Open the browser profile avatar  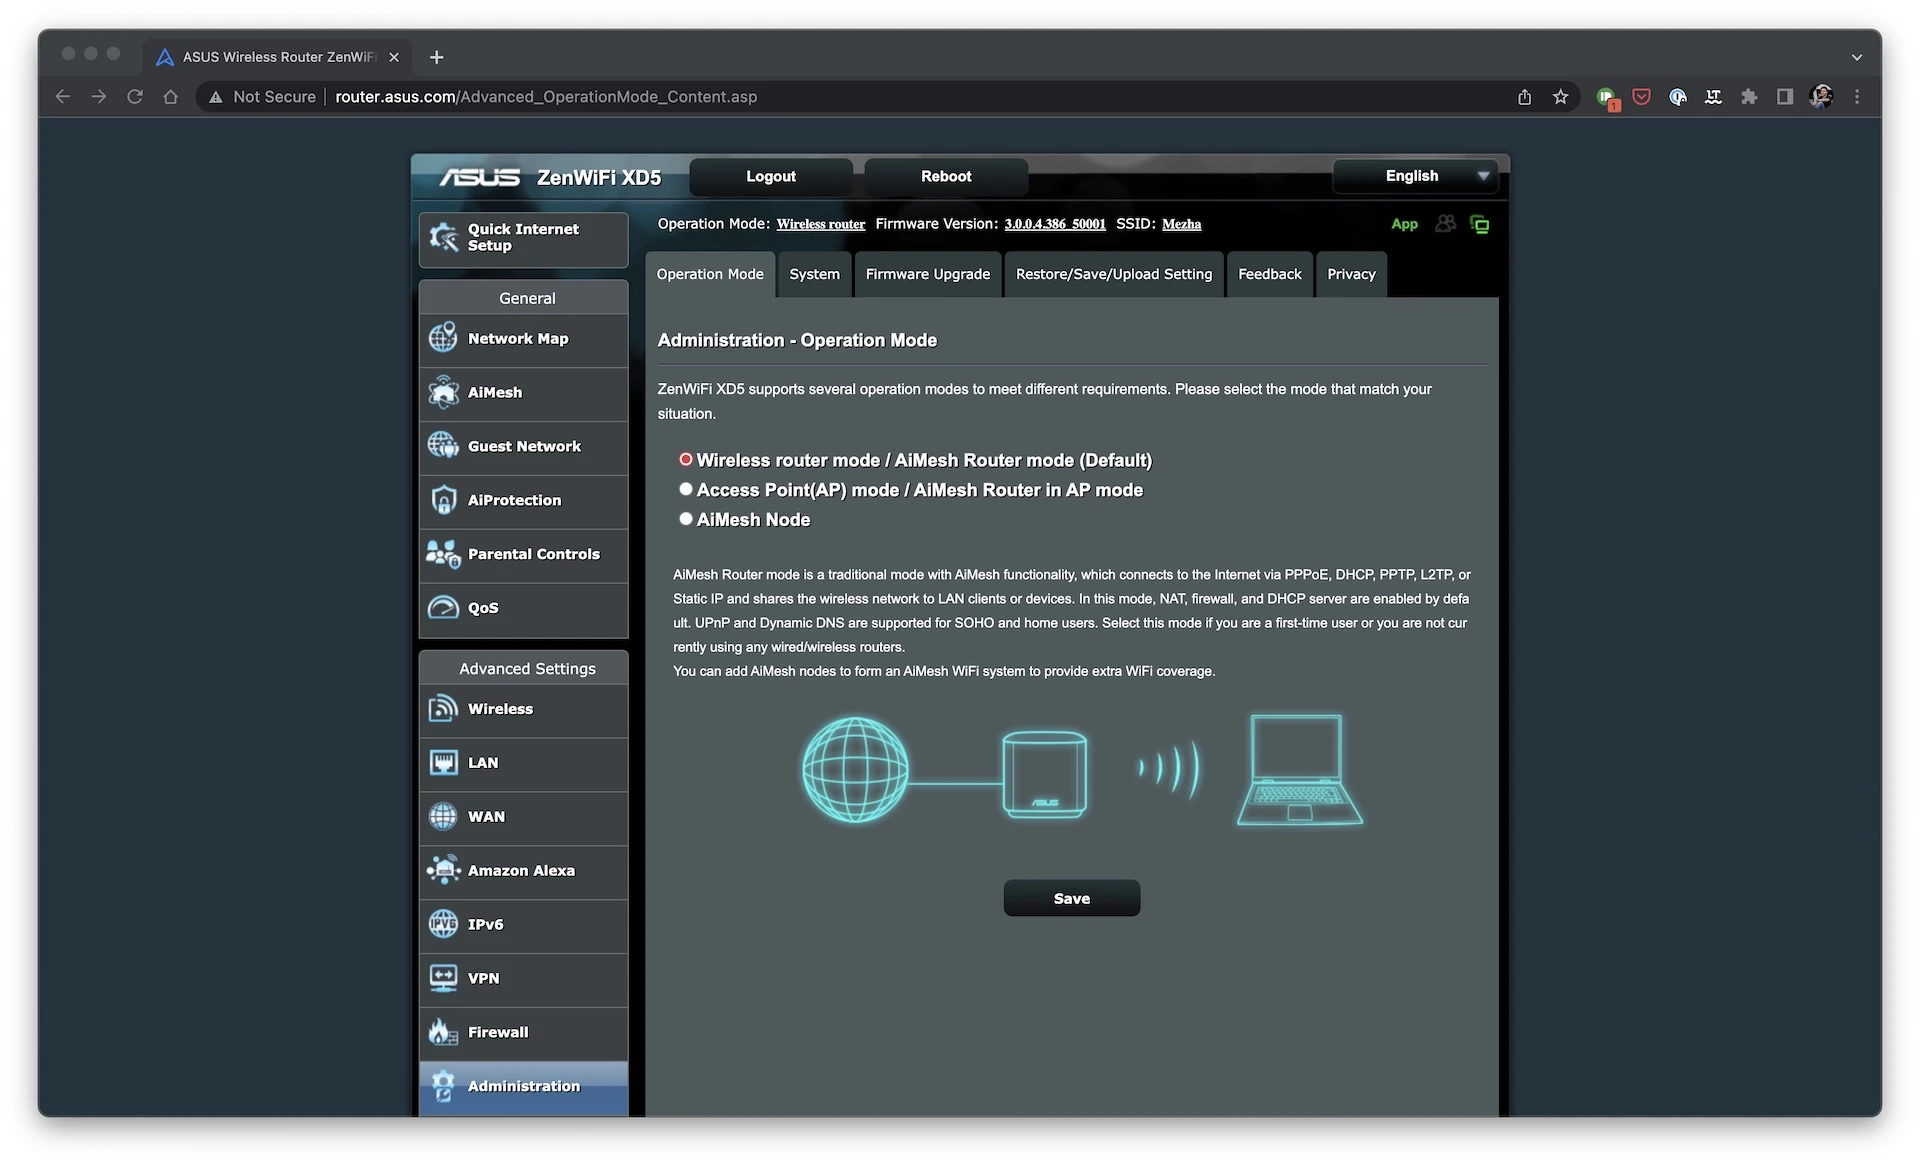[x=1821, y=97]
